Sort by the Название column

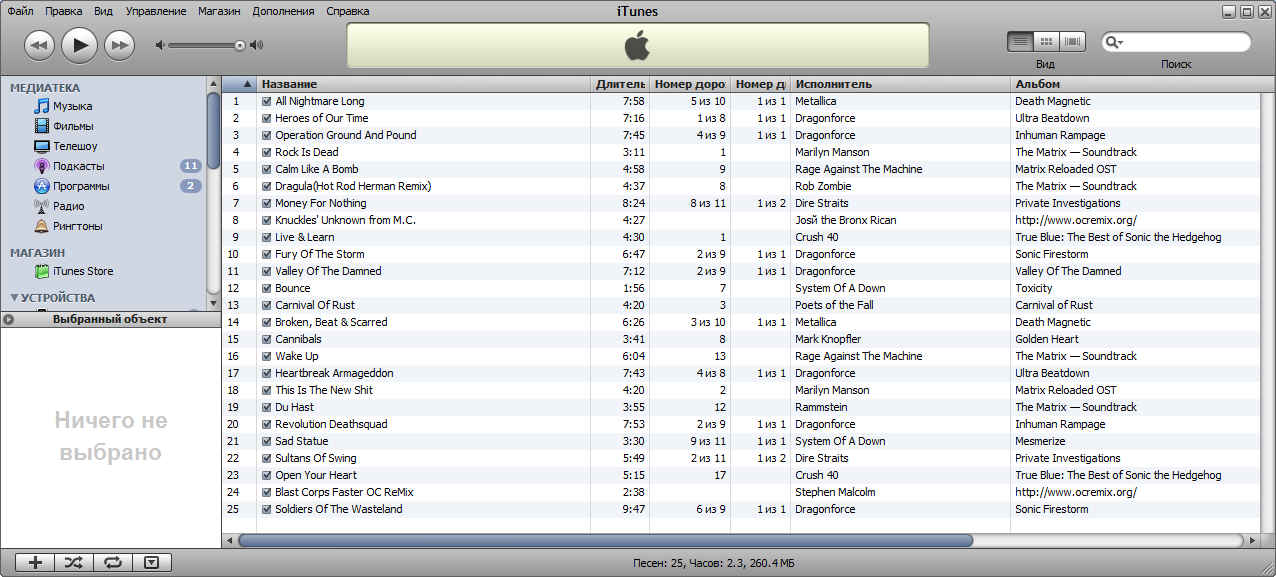[424, 84]
